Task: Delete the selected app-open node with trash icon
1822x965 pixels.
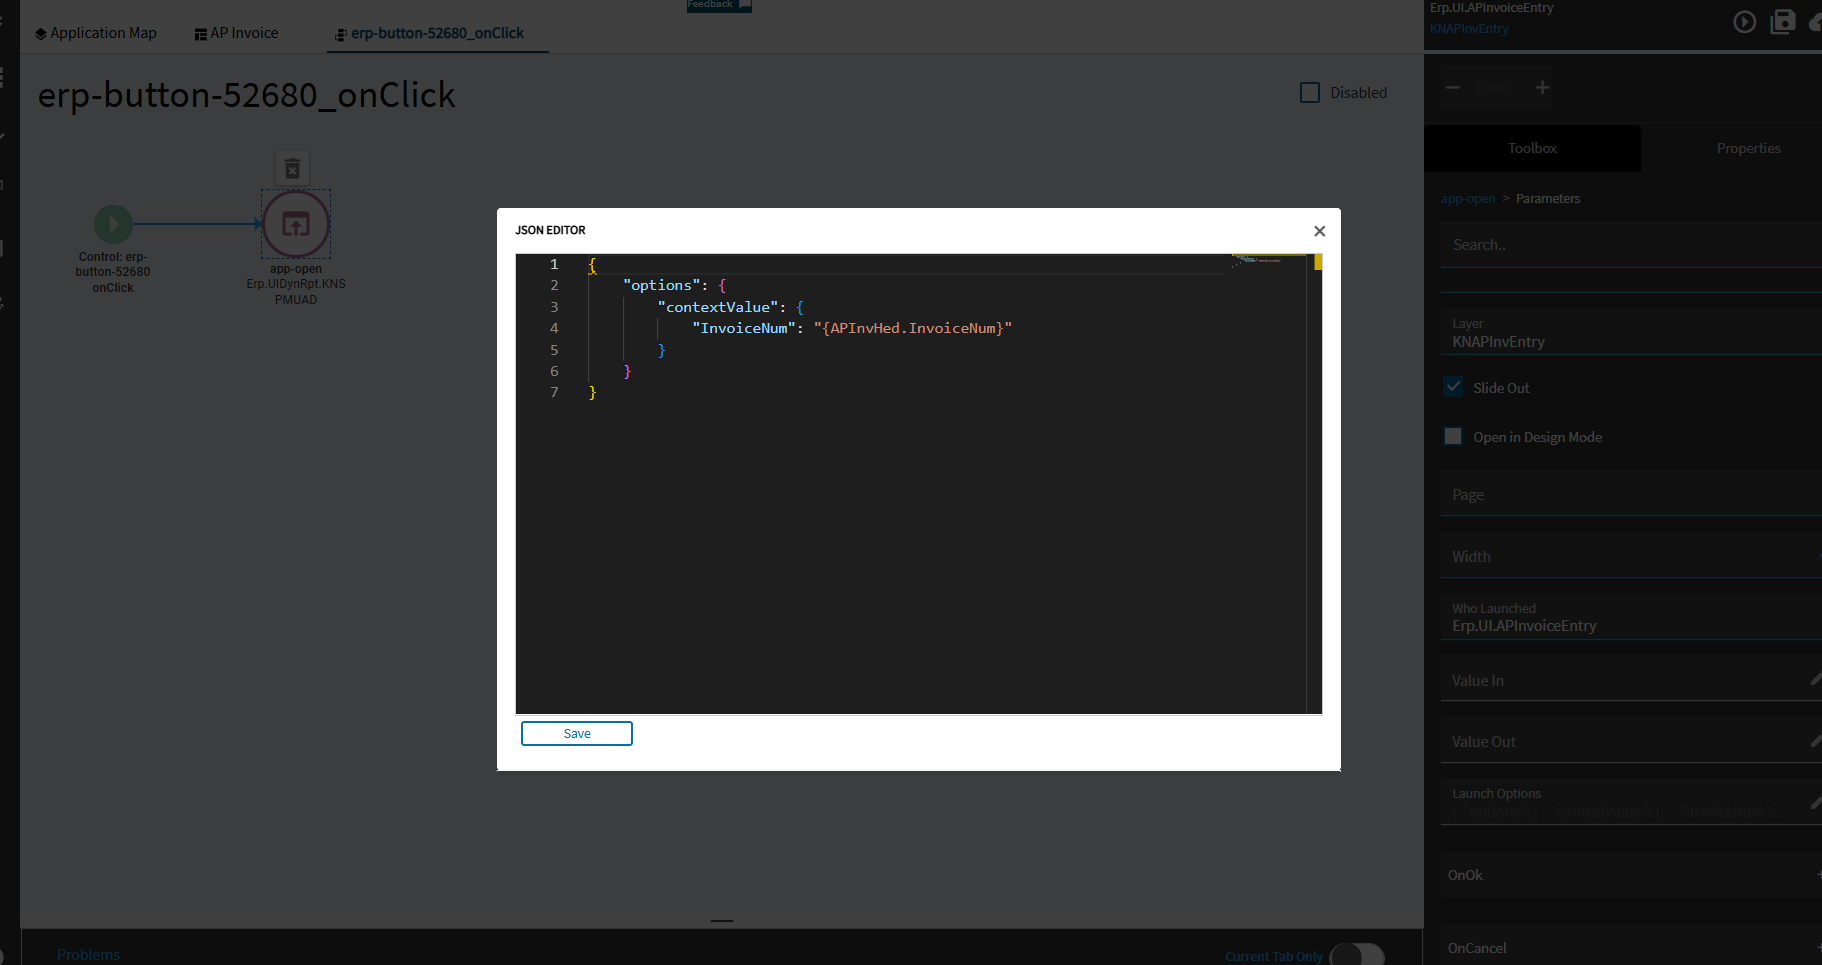Action: [x=292, y=168]
